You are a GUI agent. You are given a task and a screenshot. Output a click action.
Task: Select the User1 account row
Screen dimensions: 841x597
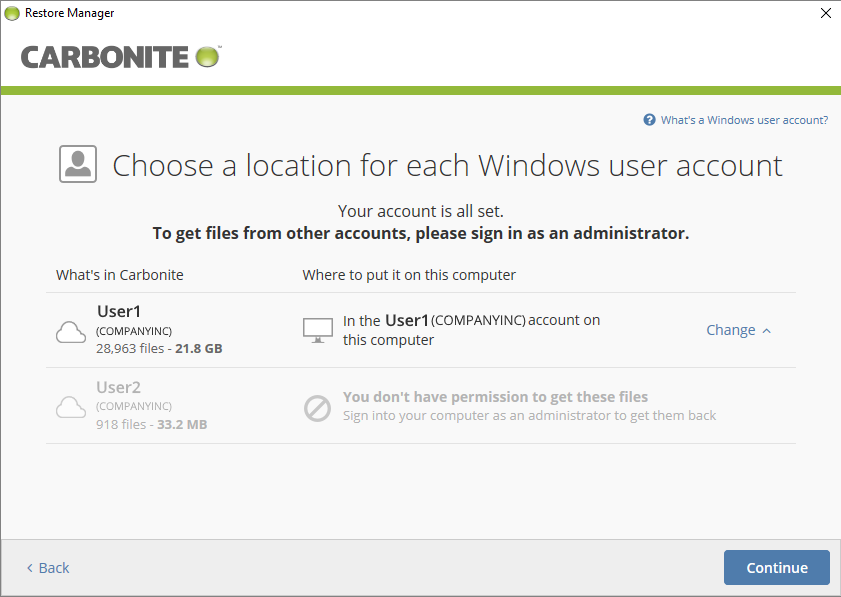tap(119, 311)
